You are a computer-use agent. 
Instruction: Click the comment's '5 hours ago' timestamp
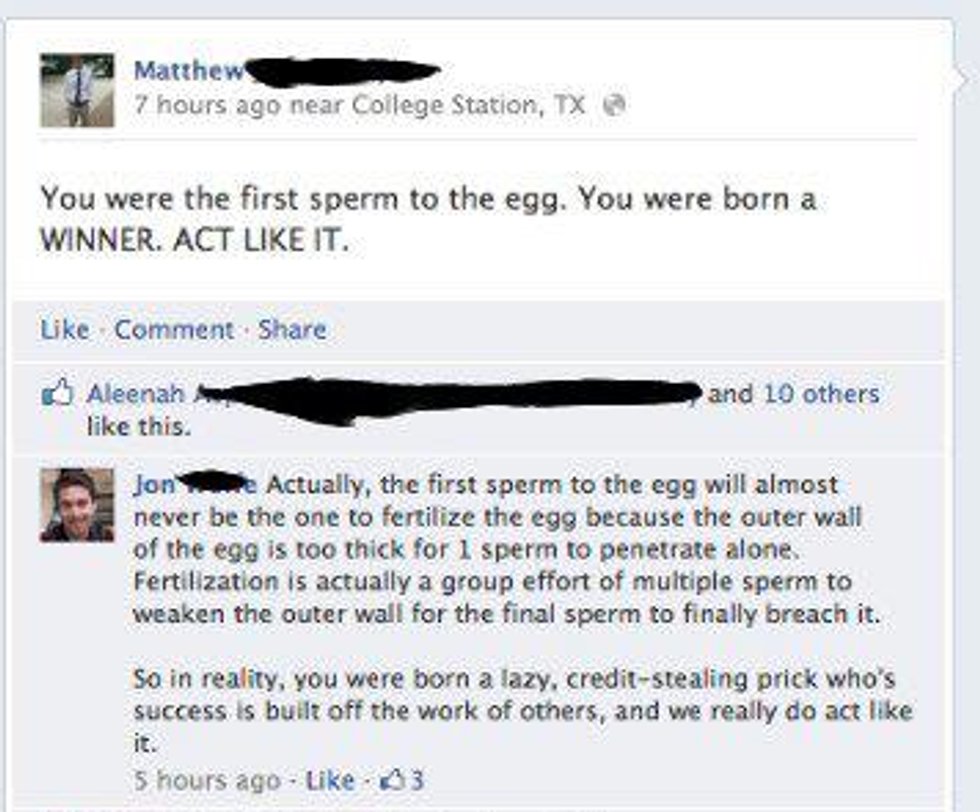pos(206,780)
